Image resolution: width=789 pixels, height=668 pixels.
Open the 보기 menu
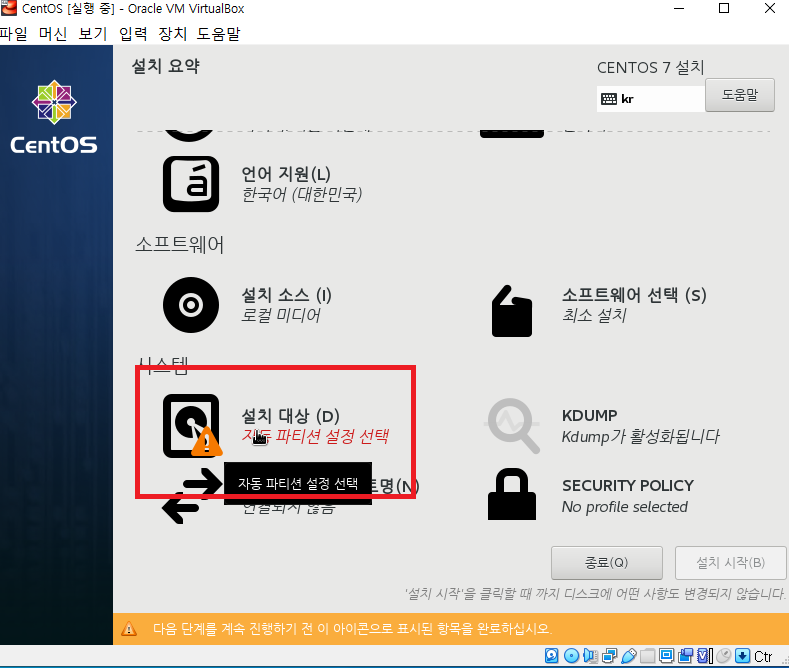point(93,34)
